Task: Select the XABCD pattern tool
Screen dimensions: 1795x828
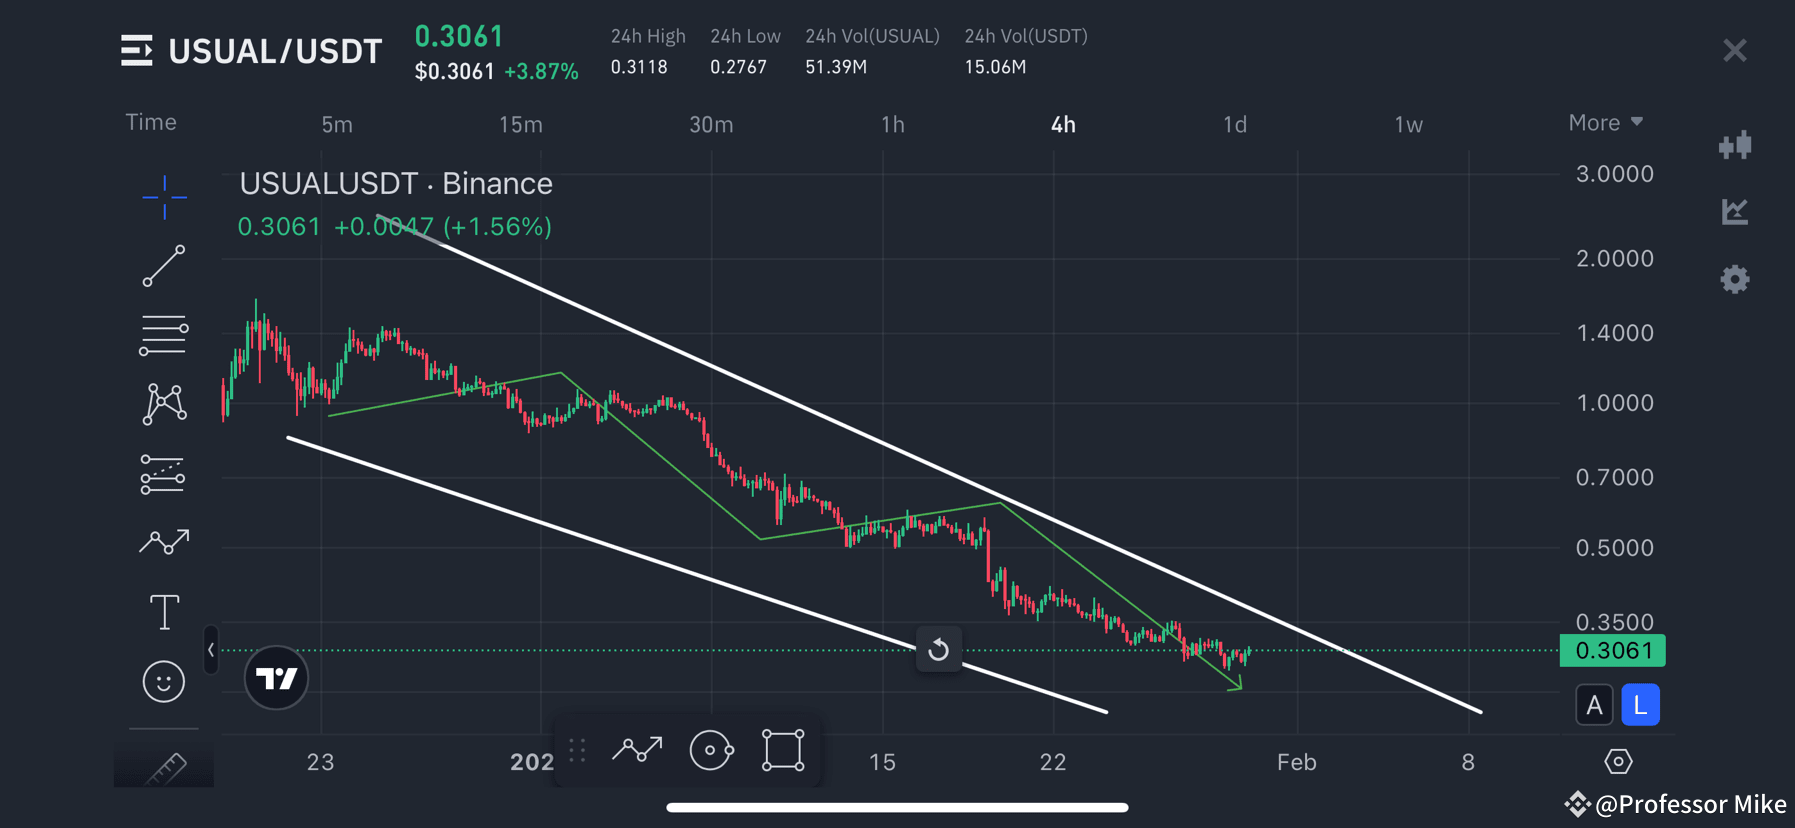Action: [x=164, y=404]
